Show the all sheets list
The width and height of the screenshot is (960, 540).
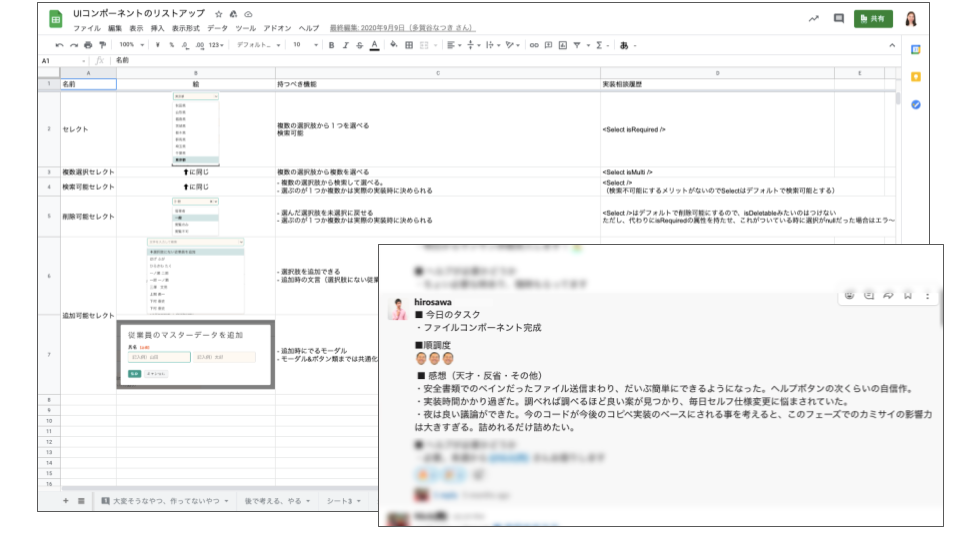click(81, 501)
